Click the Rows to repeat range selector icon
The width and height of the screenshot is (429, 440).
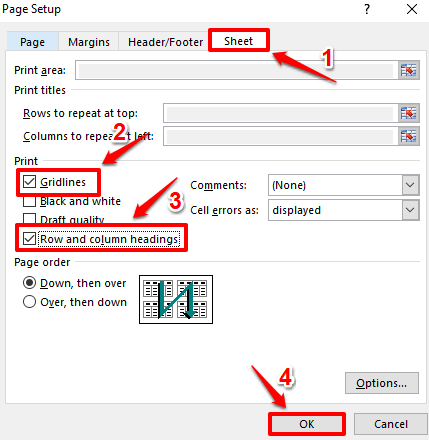408,113
